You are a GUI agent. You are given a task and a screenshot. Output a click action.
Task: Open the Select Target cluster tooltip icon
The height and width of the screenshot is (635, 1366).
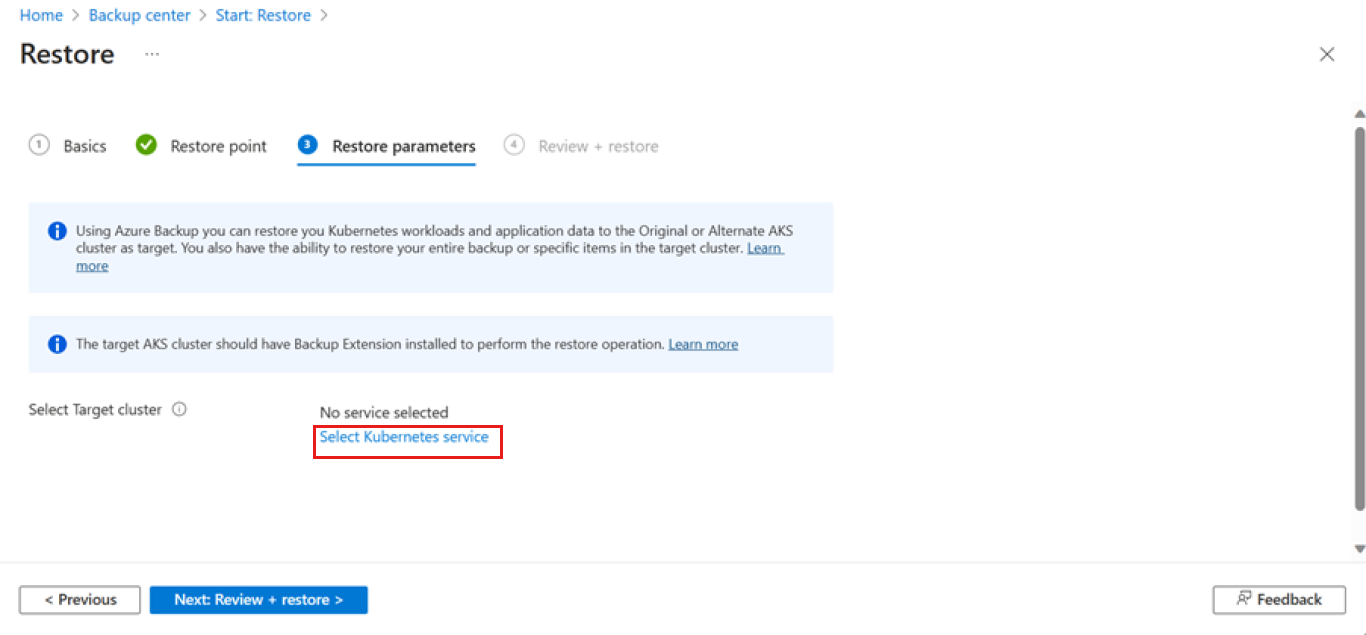[179, 408]
